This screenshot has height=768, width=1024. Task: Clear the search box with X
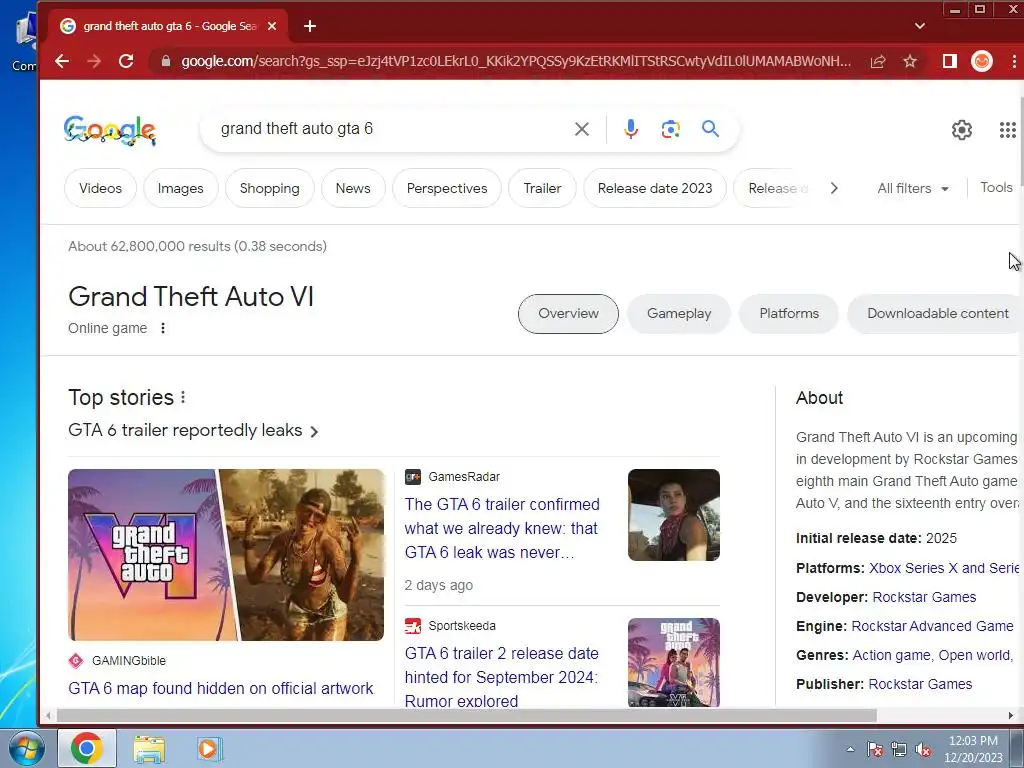pyautogui.click(x=581, y=129)
